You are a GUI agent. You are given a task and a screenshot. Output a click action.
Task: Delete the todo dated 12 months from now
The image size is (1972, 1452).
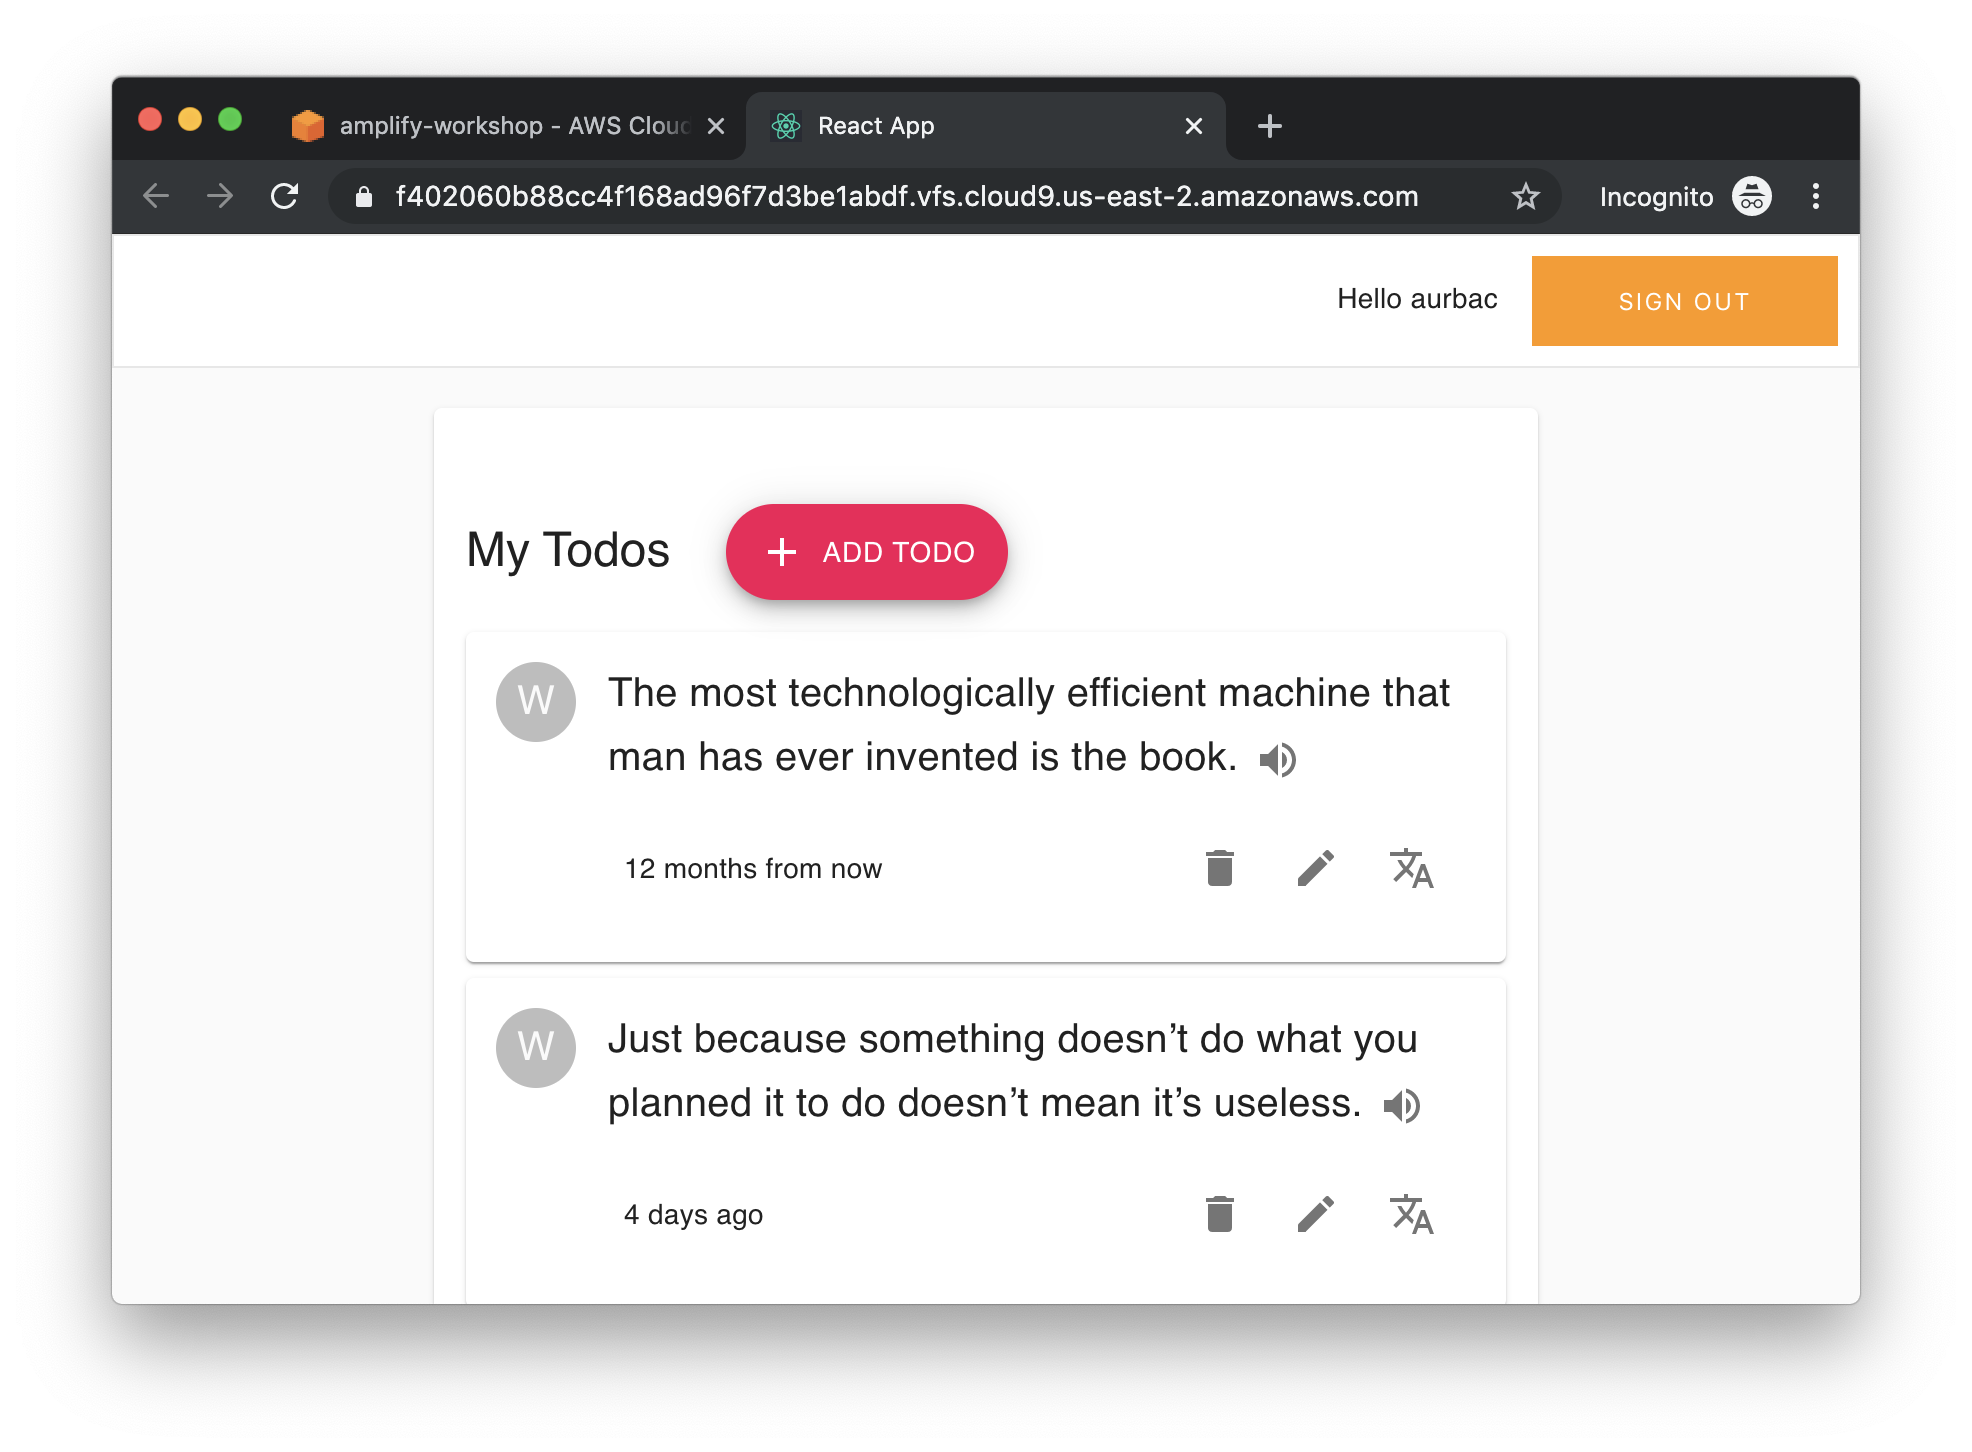pyautogui.click(x=1219, y=868)
